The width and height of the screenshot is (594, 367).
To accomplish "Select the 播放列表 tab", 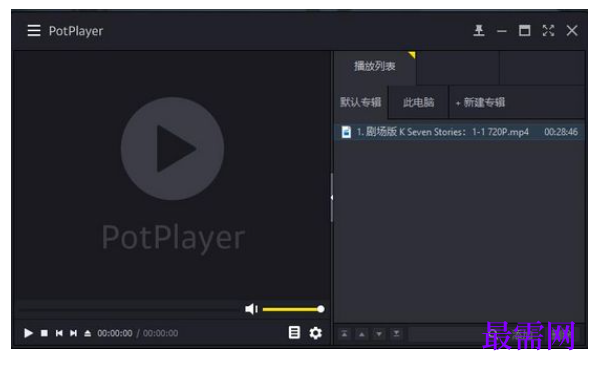I will [x=375, y=67].
